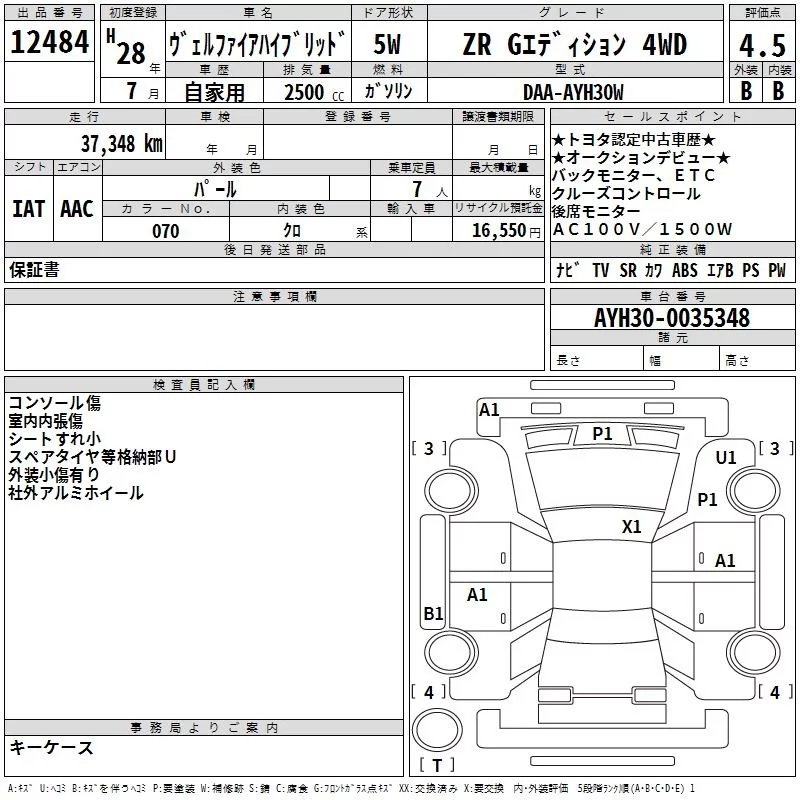Click the A1 mark at the front bumper corner
The height and width of the screenshot is (800, 800).
(489, 410)
